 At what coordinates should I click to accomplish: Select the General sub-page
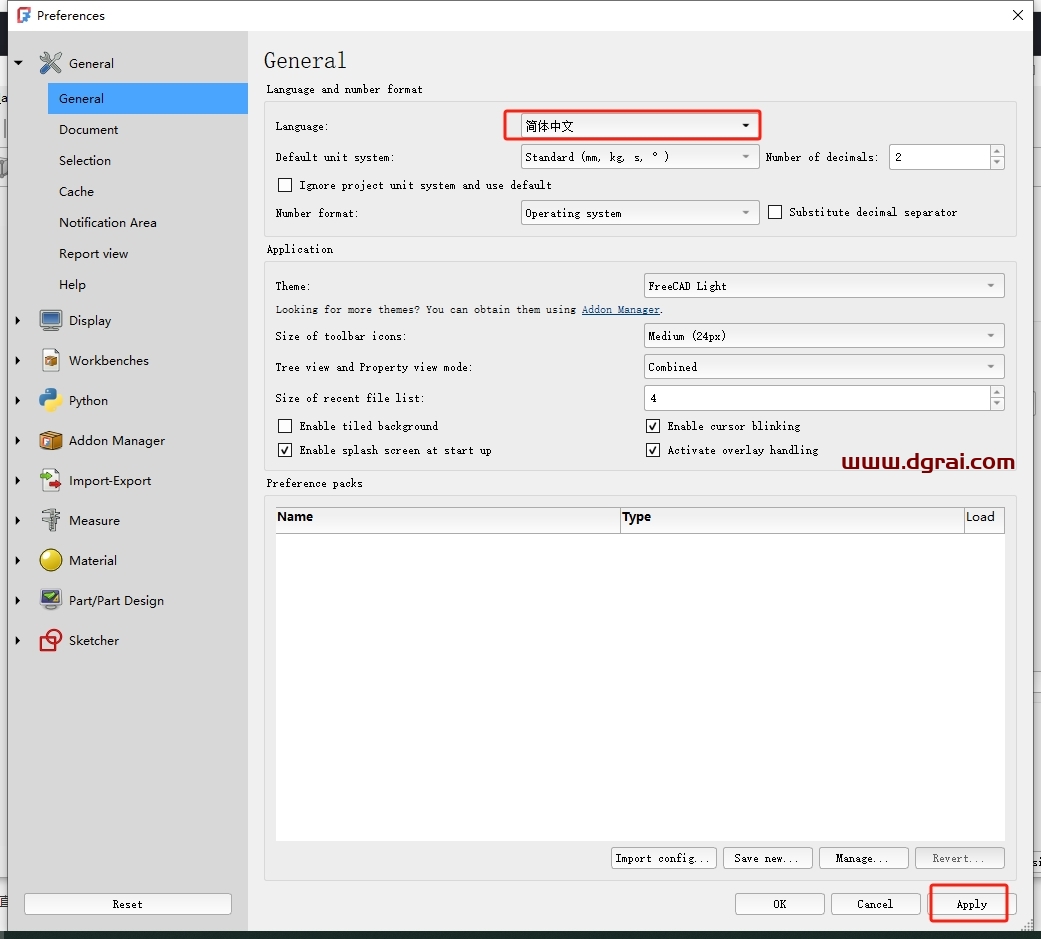[x=147, y=98]
